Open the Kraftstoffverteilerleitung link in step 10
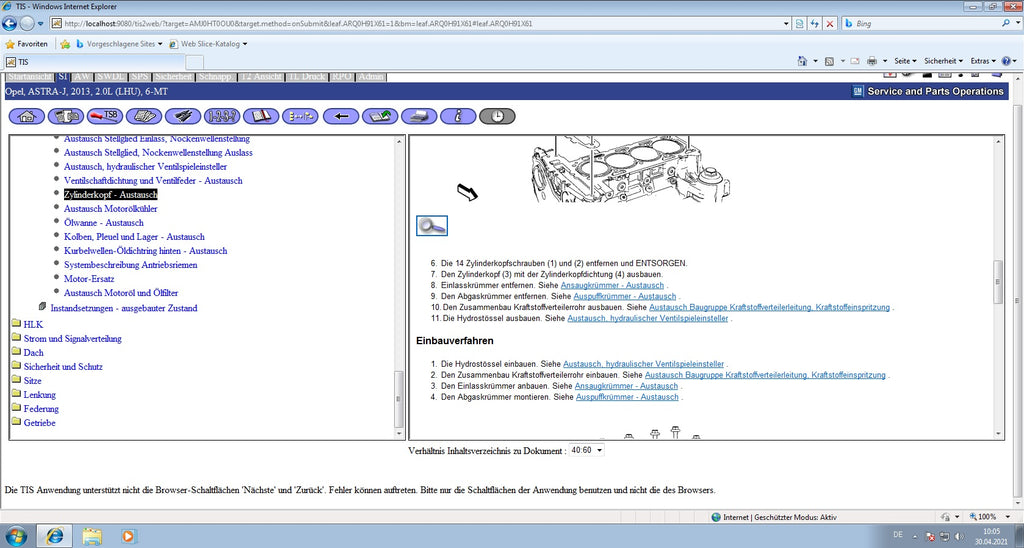The width and height of the screenshot is (1024, 548). (x=769, y=308)
